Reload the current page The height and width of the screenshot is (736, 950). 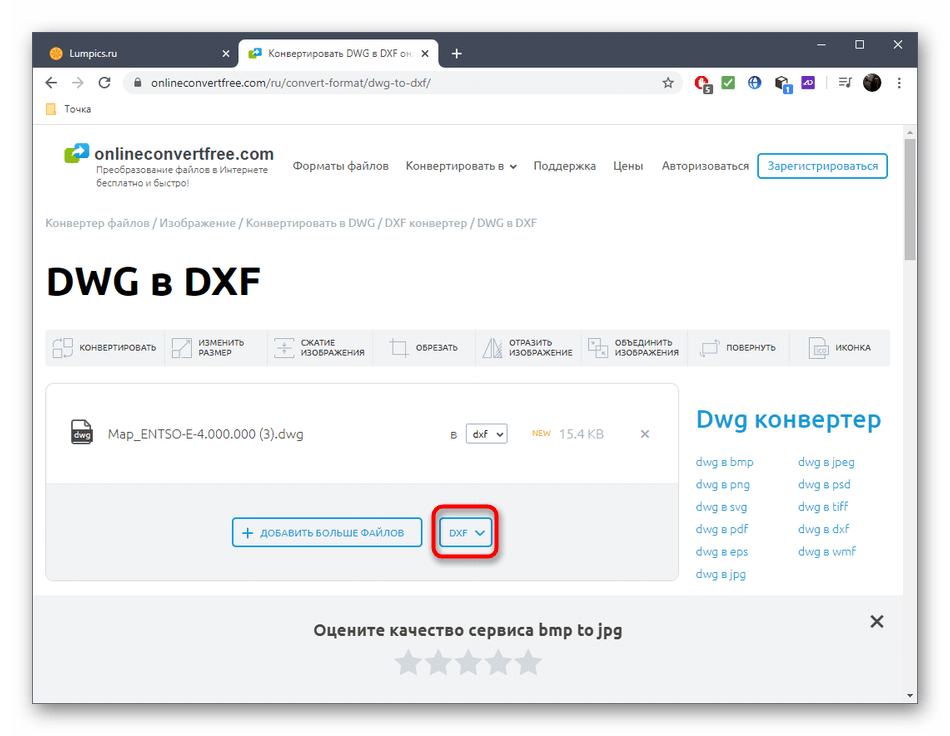pyautogui.click(x=104, y=83)
